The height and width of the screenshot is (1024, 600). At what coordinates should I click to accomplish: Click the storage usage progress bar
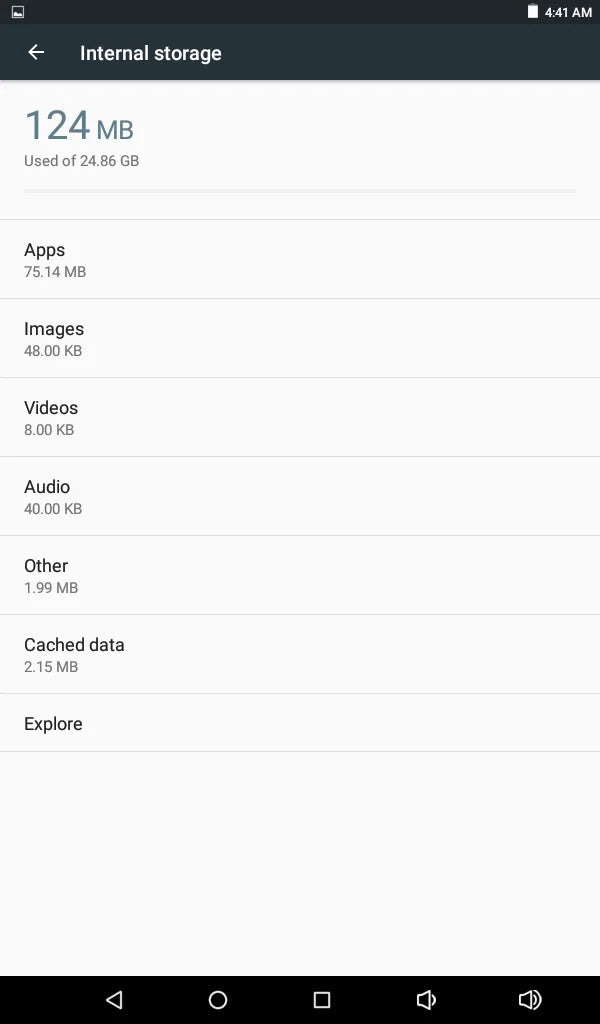[300, 190]
